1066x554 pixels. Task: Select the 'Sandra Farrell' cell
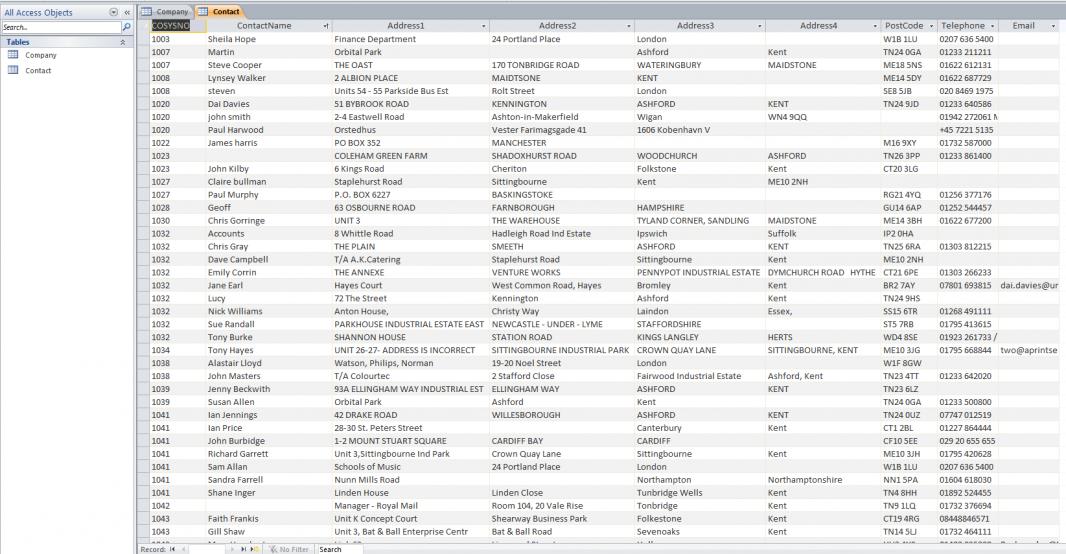pos(268,479)
